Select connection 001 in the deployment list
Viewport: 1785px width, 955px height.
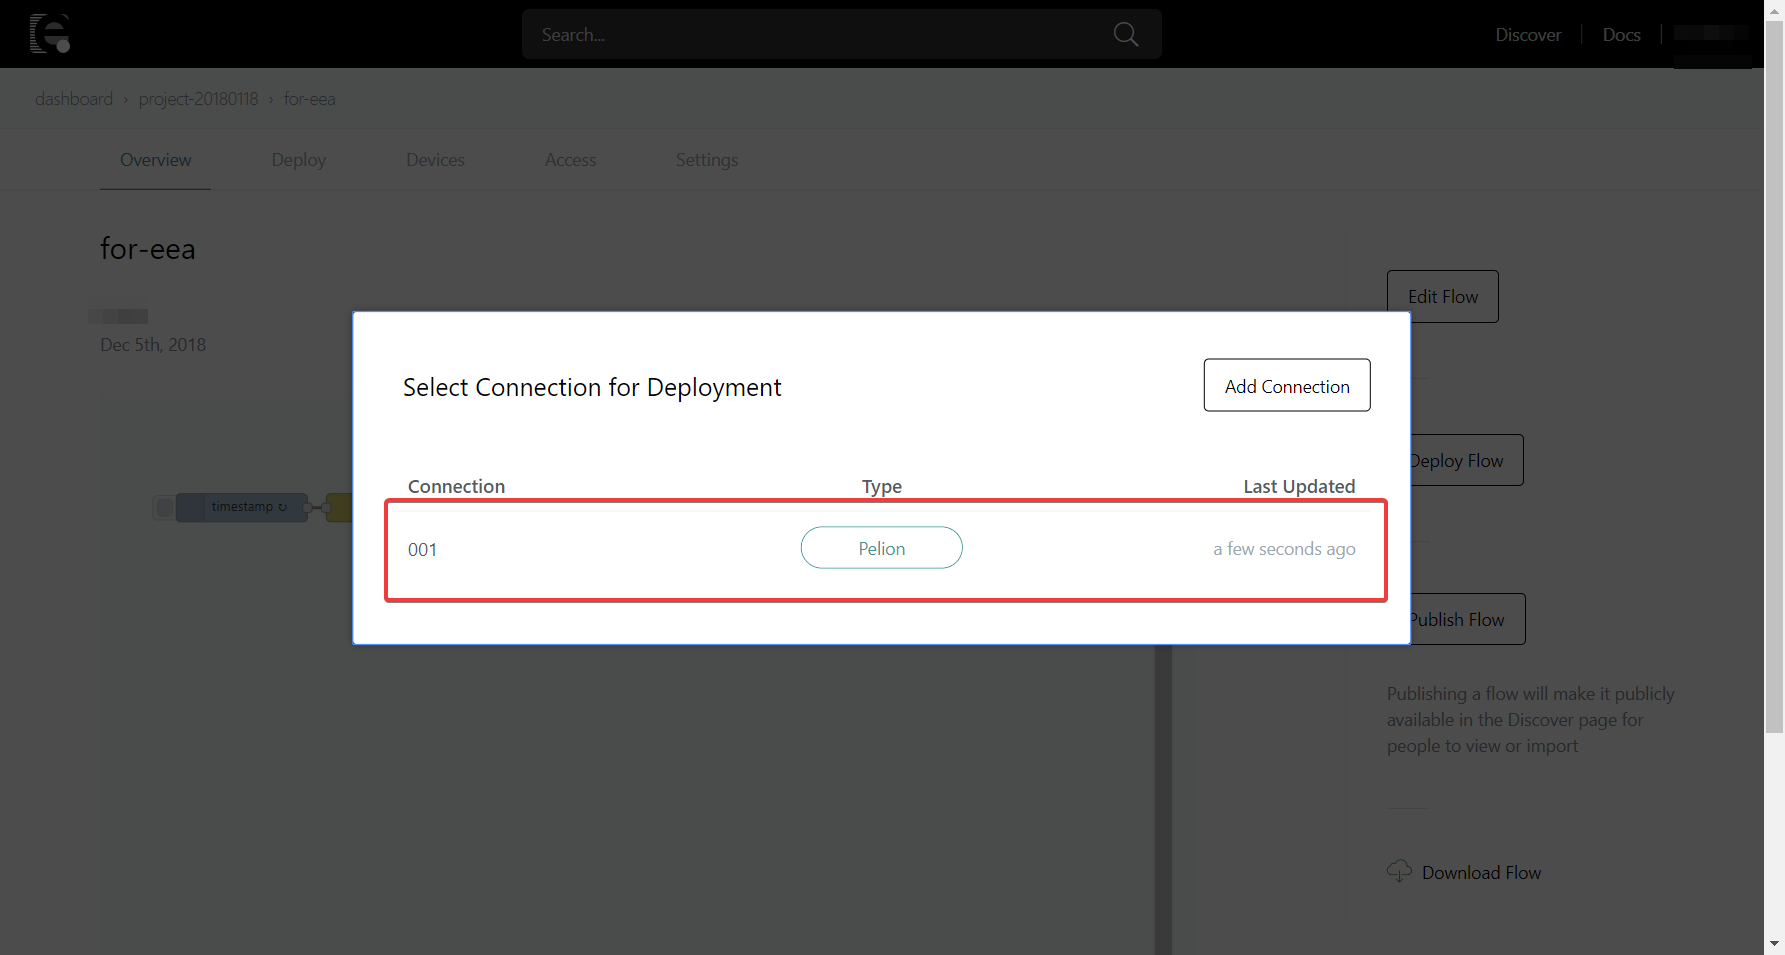[x=423, y=549]
